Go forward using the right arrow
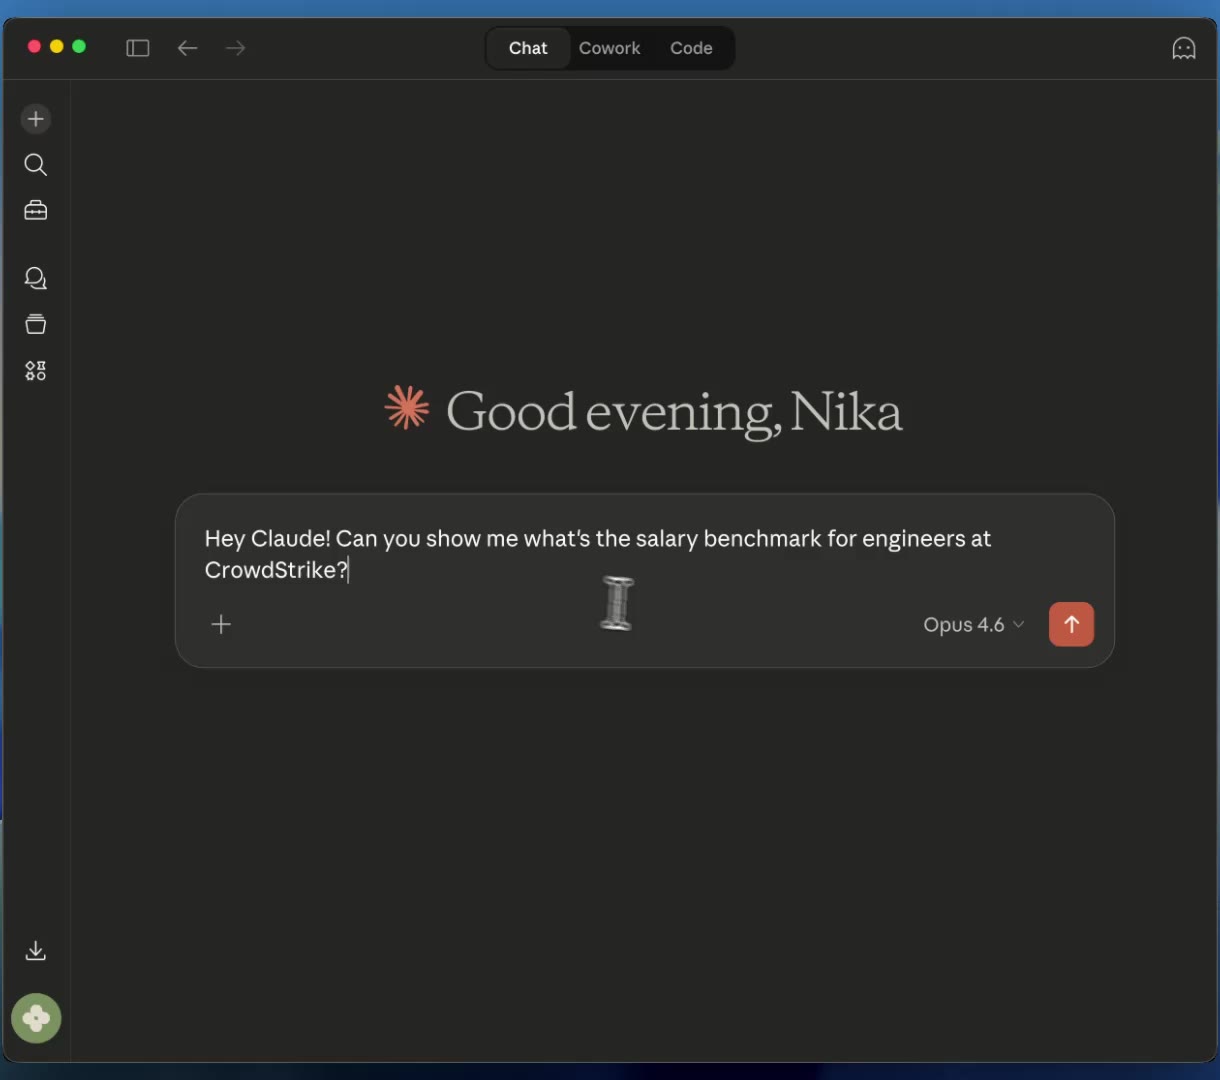 (x=235, y=48)
